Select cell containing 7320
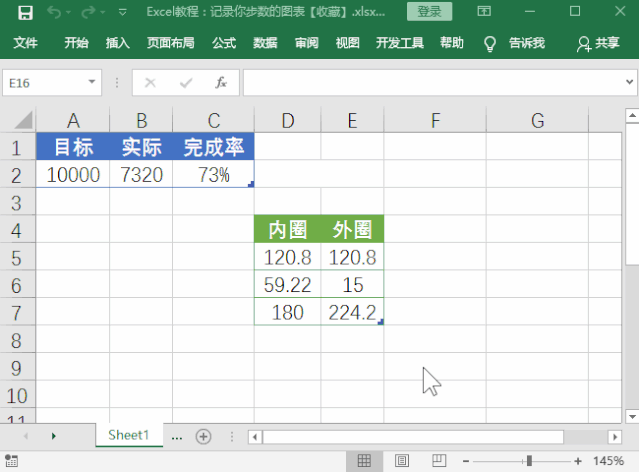 (x=141, y=174)
